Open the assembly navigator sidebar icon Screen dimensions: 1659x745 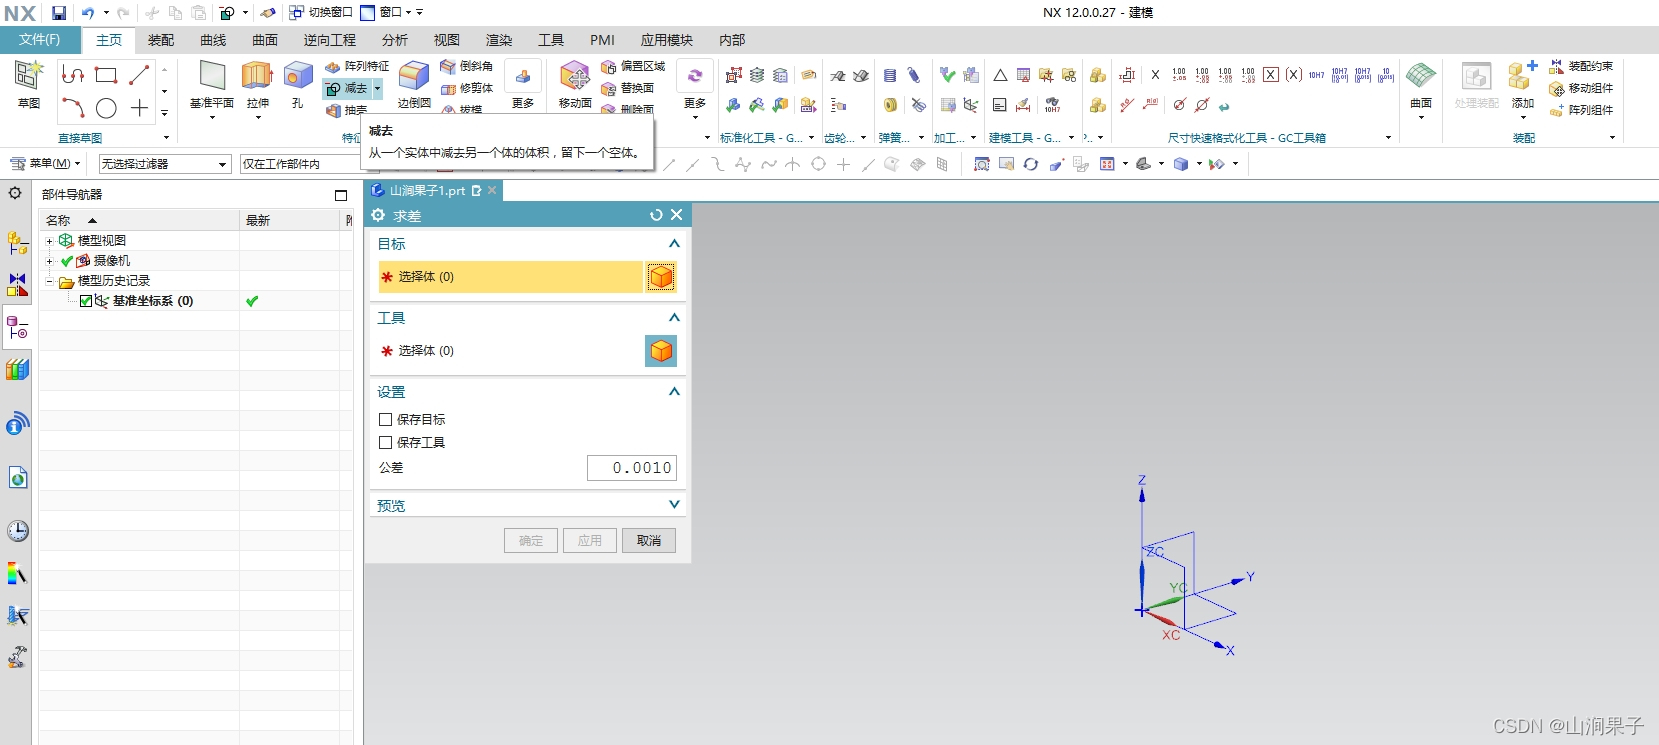(x=17, y=242)
